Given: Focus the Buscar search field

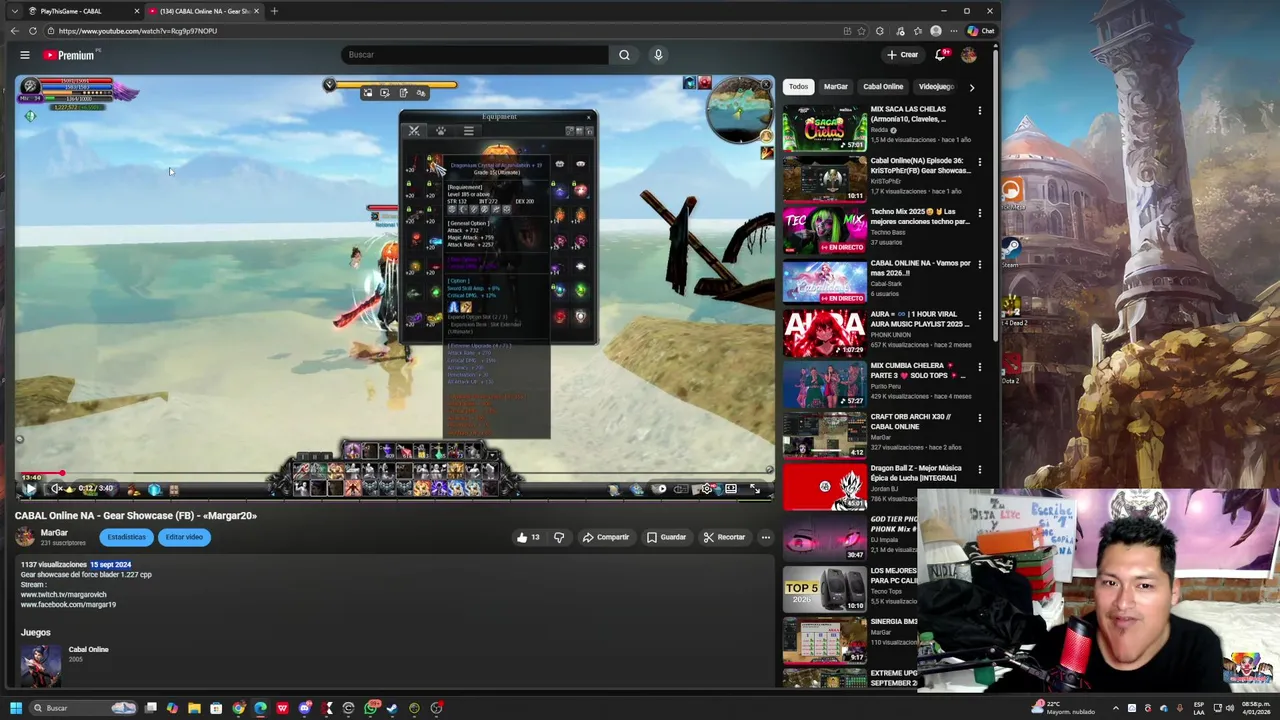Looking at the screenshot, I should [x=475, y=55].
